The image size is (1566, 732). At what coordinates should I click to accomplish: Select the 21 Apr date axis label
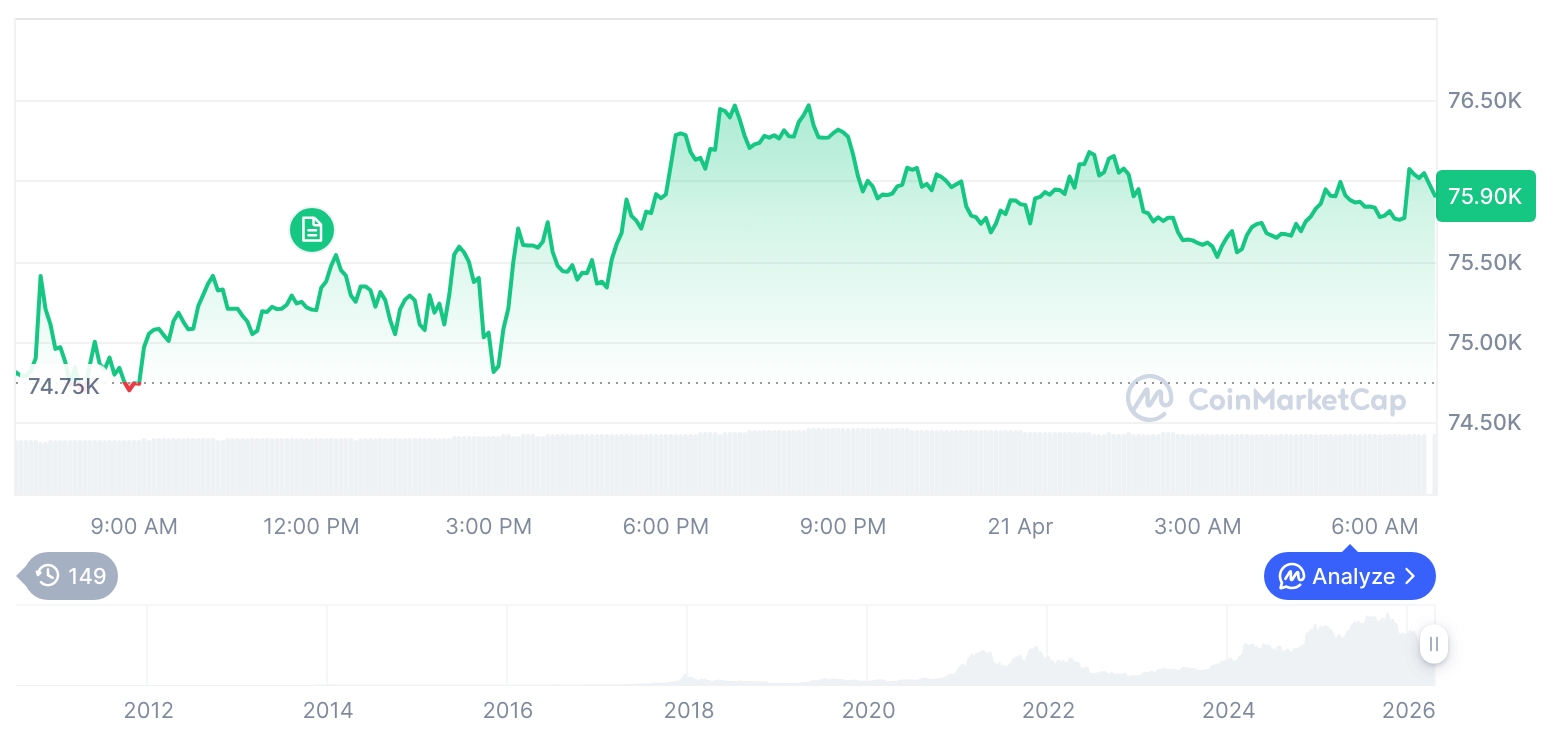coord(1020,526)
